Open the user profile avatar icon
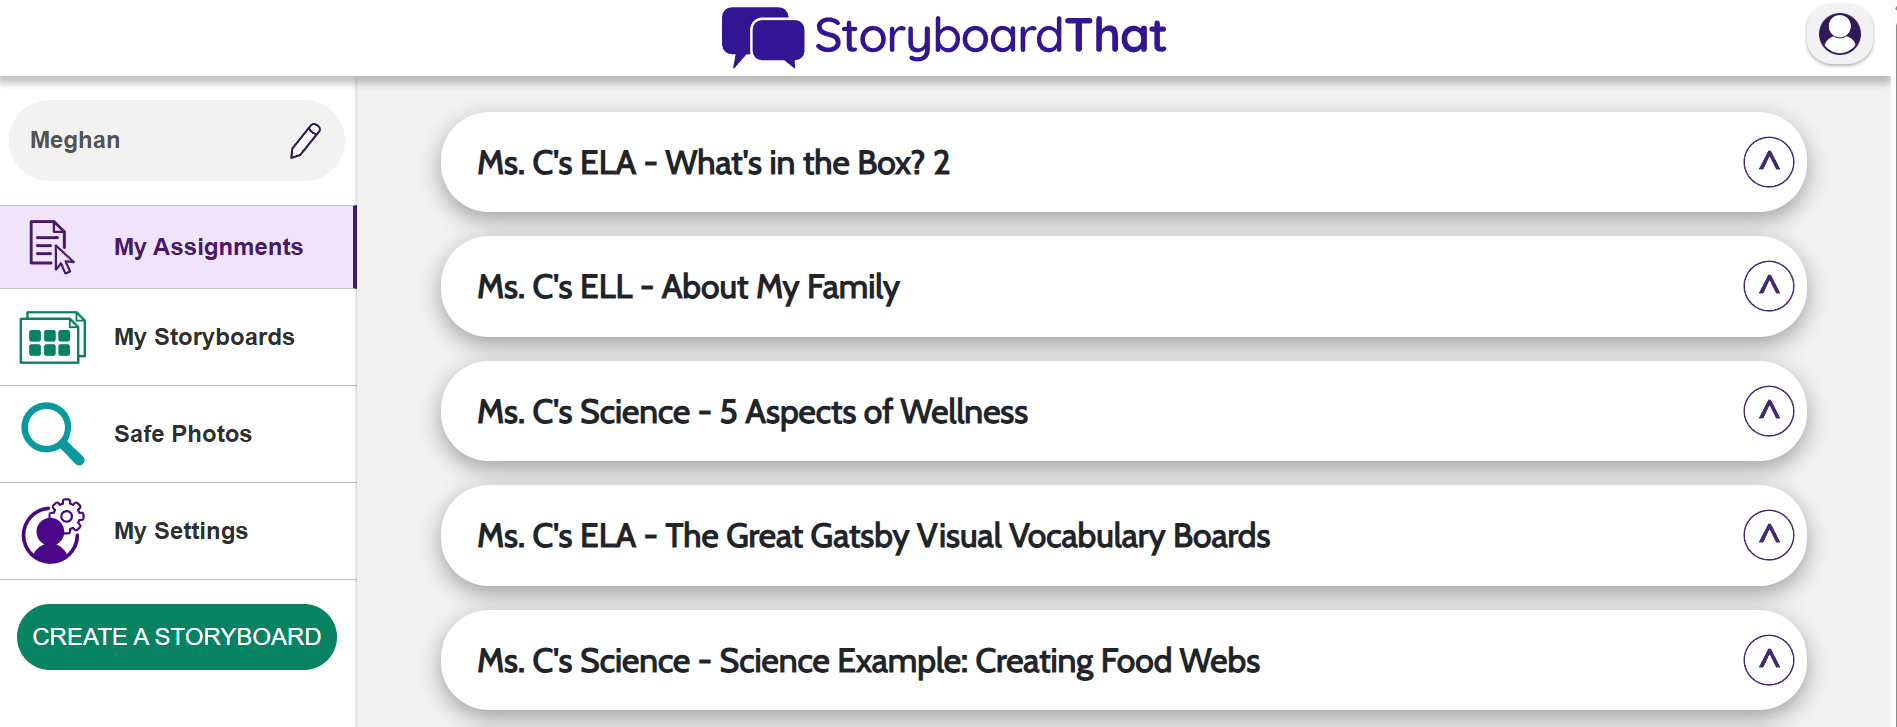The width and height of the screenshot is (1897, 727). pos(1839,35)
